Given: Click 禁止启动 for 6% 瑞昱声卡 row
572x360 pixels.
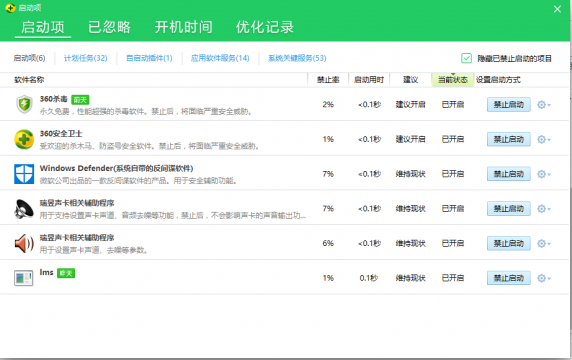Looking at the screenshot, I should (509, 243).
